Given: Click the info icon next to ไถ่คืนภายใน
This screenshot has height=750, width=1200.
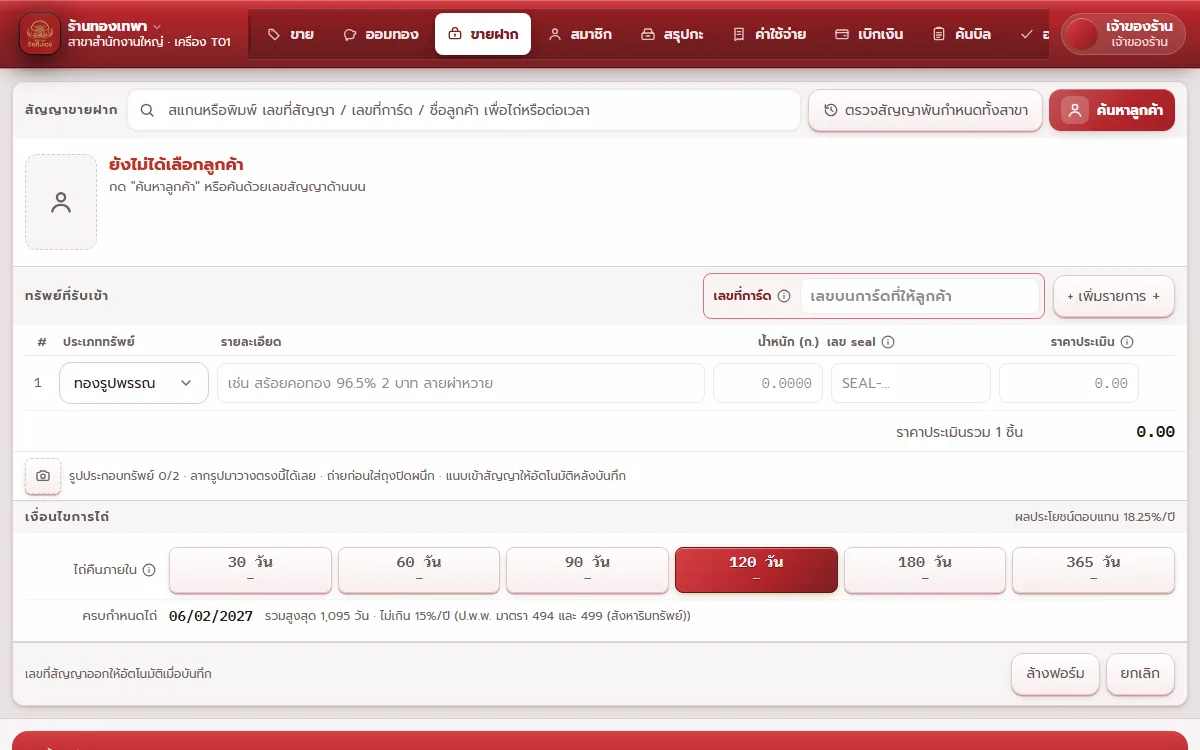Looking at the screenshot, I should pos(149,570).
